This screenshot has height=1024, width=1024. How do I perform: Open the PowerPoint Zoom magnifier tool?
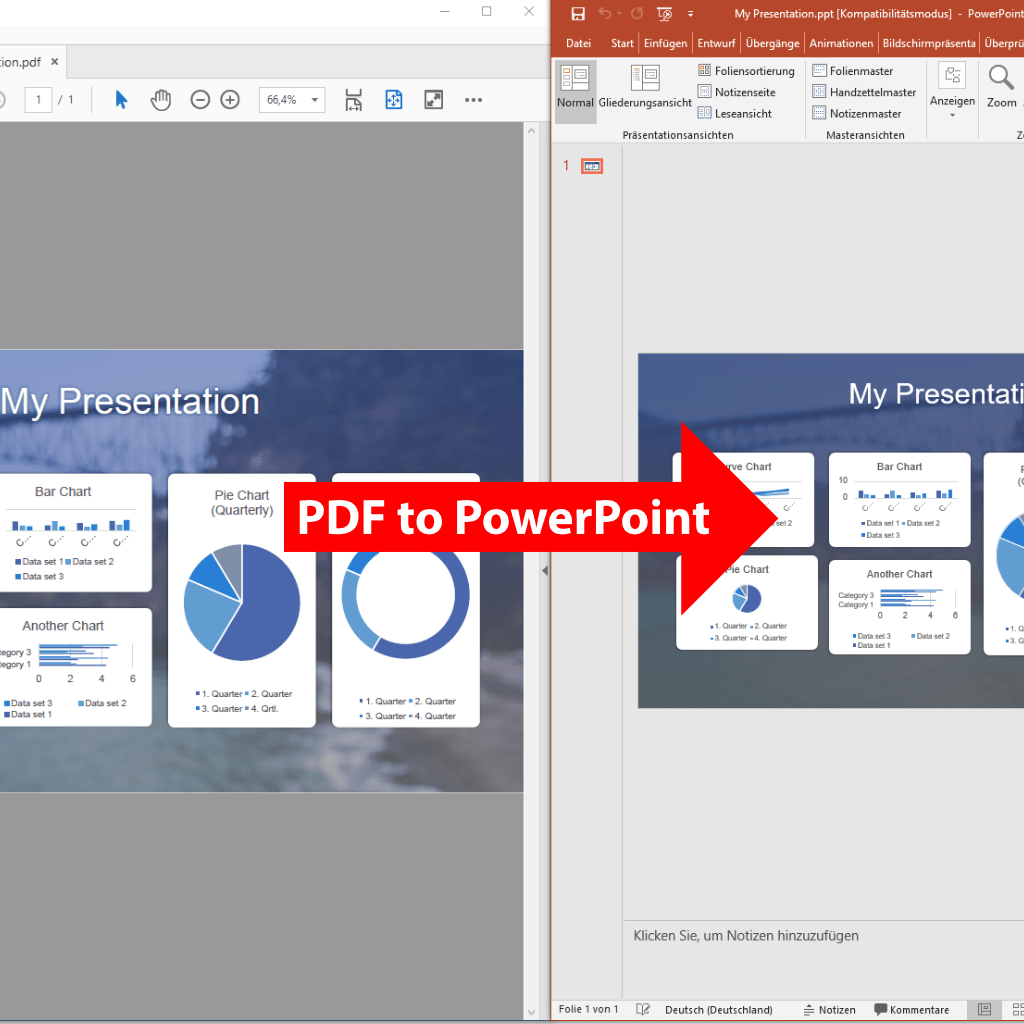click(x=1001, y=86)
